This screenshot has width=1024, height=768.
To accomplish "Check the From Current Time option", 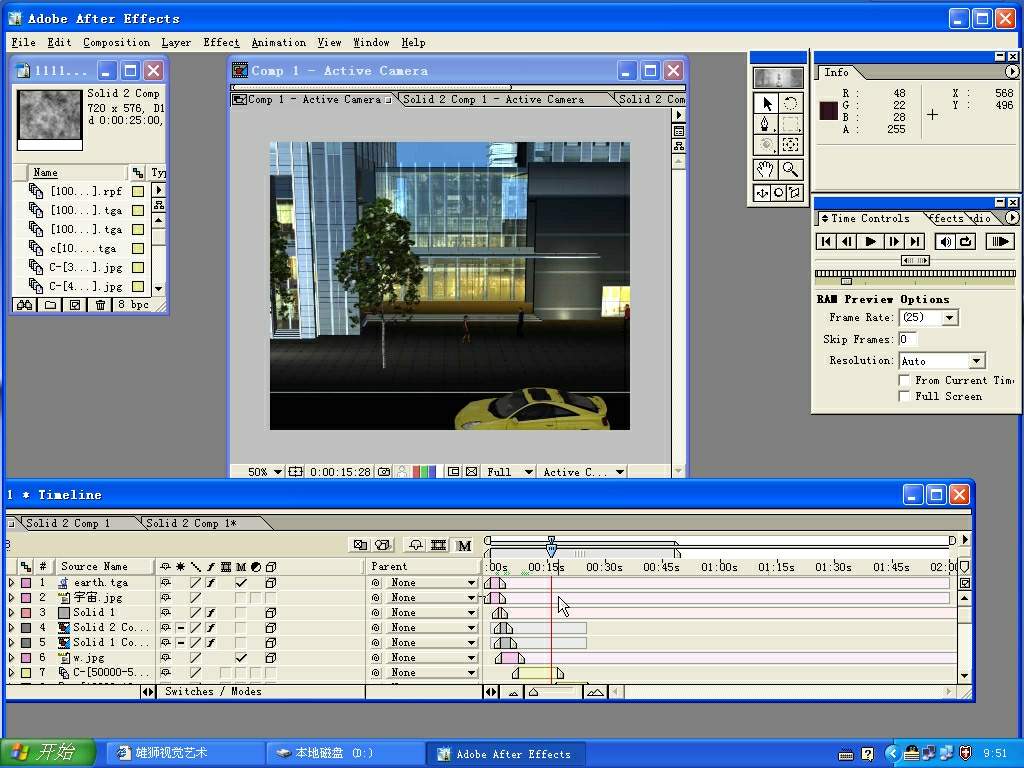I will point(904,380).
